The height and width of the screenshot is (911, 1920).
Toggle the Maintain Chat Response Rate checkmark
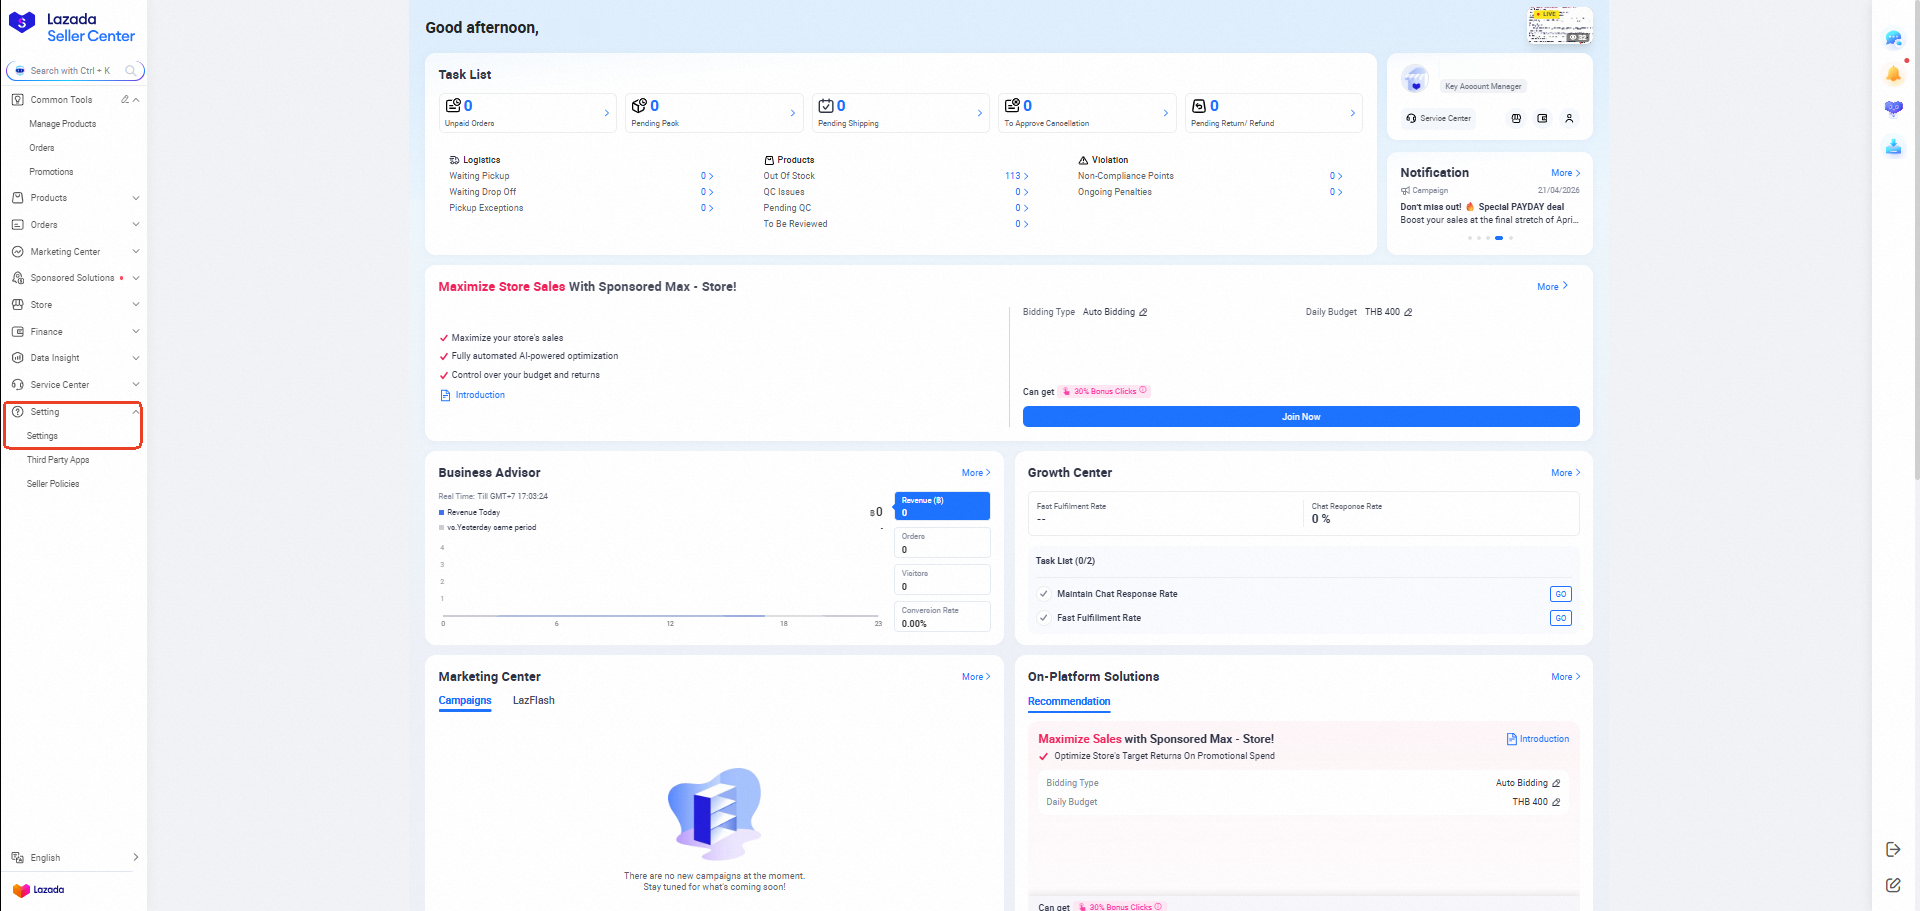coord(1044,594)
